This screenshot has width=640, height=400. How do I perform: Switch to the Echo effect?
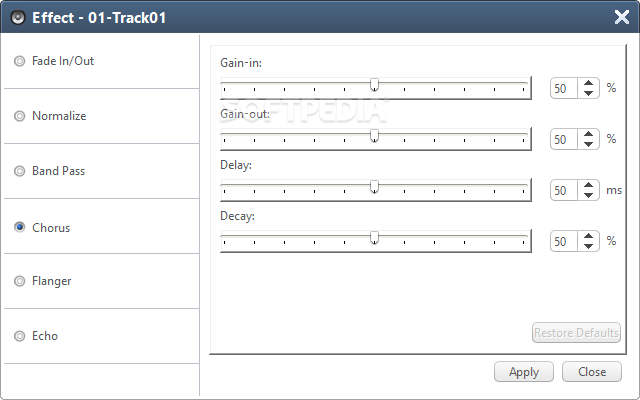(19, 336)
